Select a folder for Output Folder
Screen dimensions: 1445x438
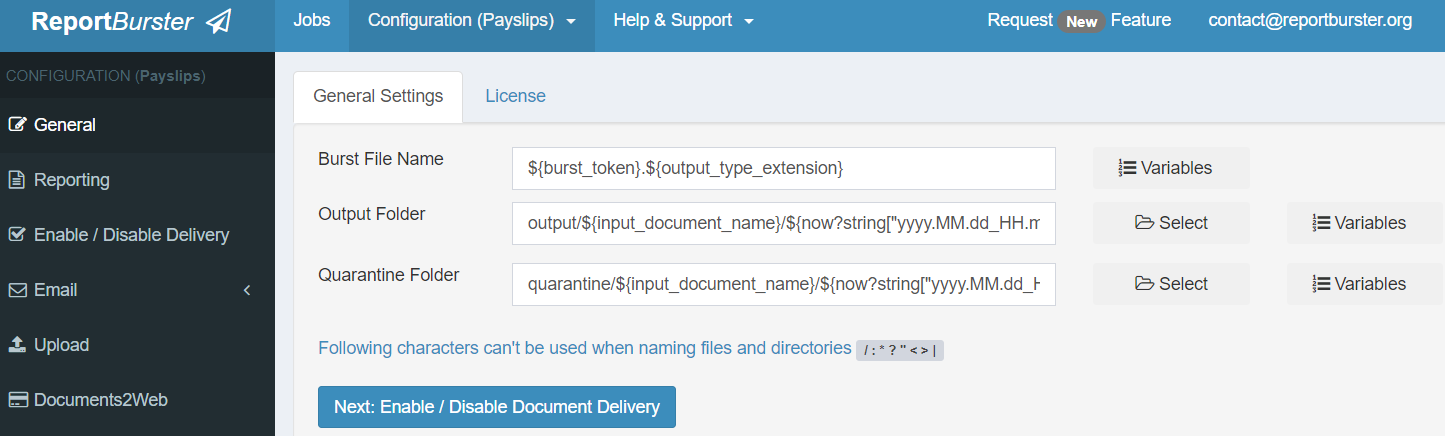[1170, 223]
